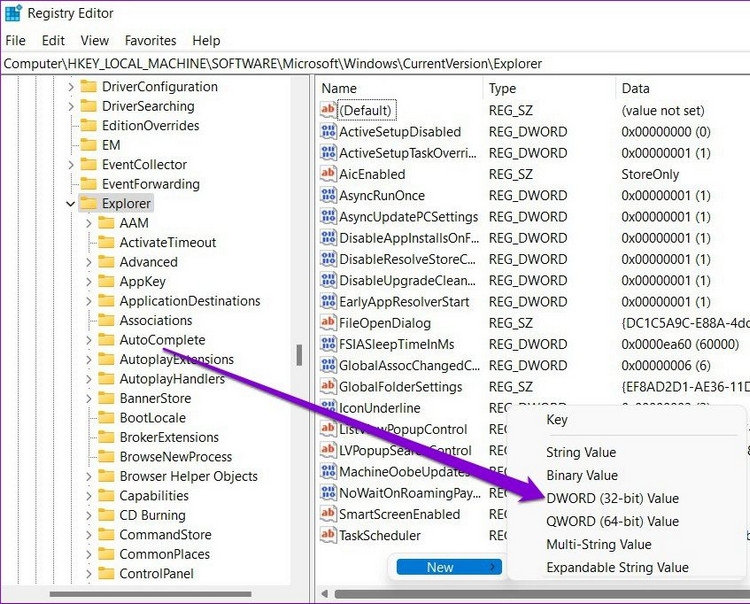This screenshot has width=750, height=604.
Task: Choose String Value from submenu
Action: click(581, 452)
